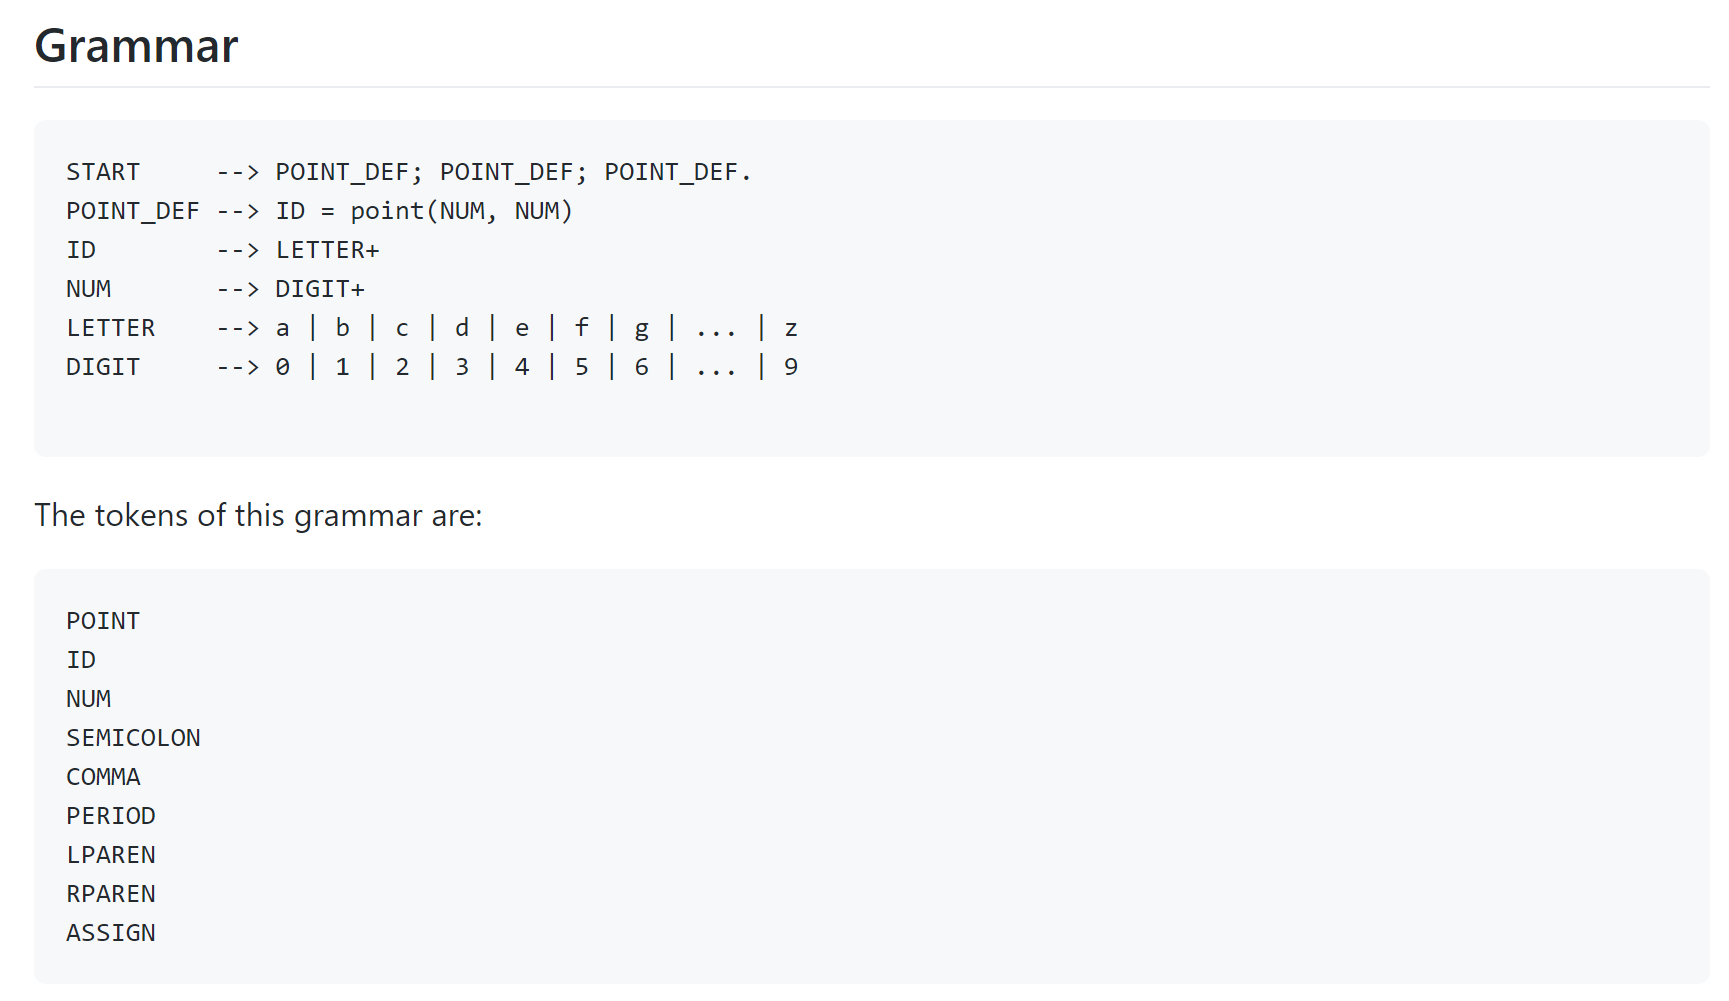Click 'The tokens of this grammar are:' text
Image resolution: width=1729 pixels, height=1001 pixels.
[258, 515]
